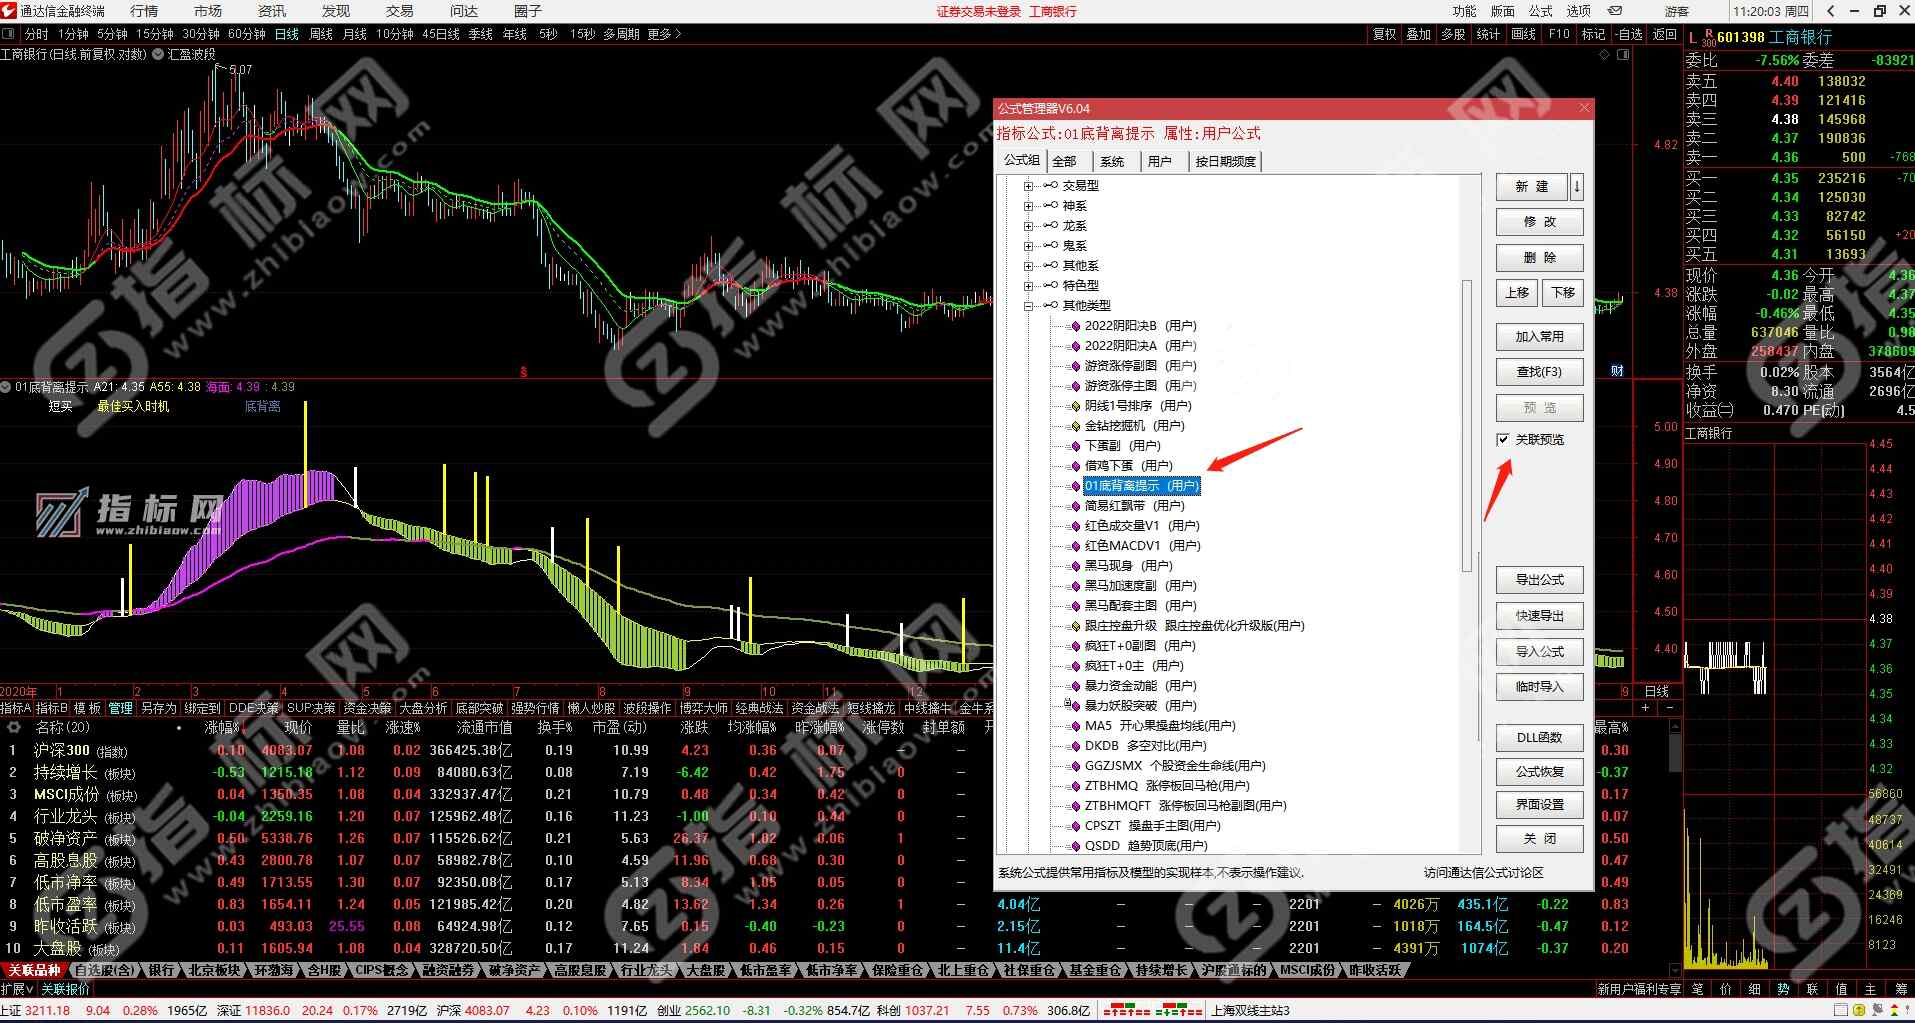Uncheck the 关联预览 checkbox
This screenshot has width=1915, height=1023.
(x=1504, y=440)
